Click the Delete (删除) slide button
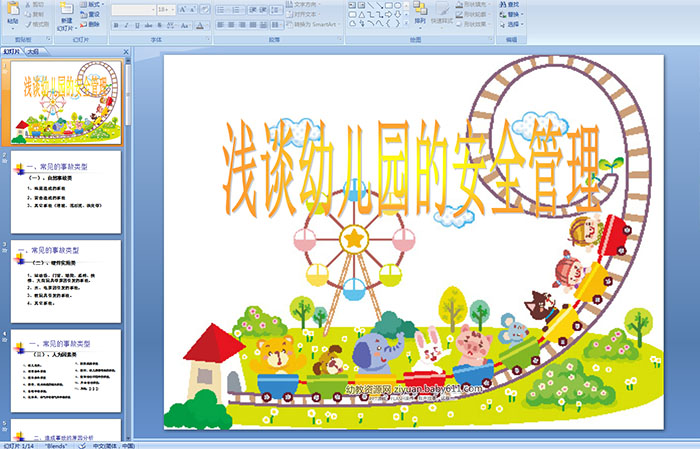Image resolution: width=700 pixels, height=449 pixels. 90,24
